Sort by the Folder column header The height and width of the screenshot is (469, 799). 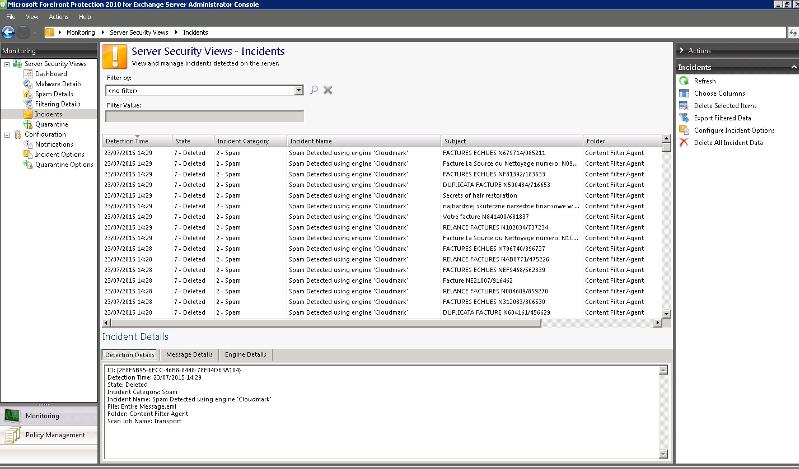622,141
